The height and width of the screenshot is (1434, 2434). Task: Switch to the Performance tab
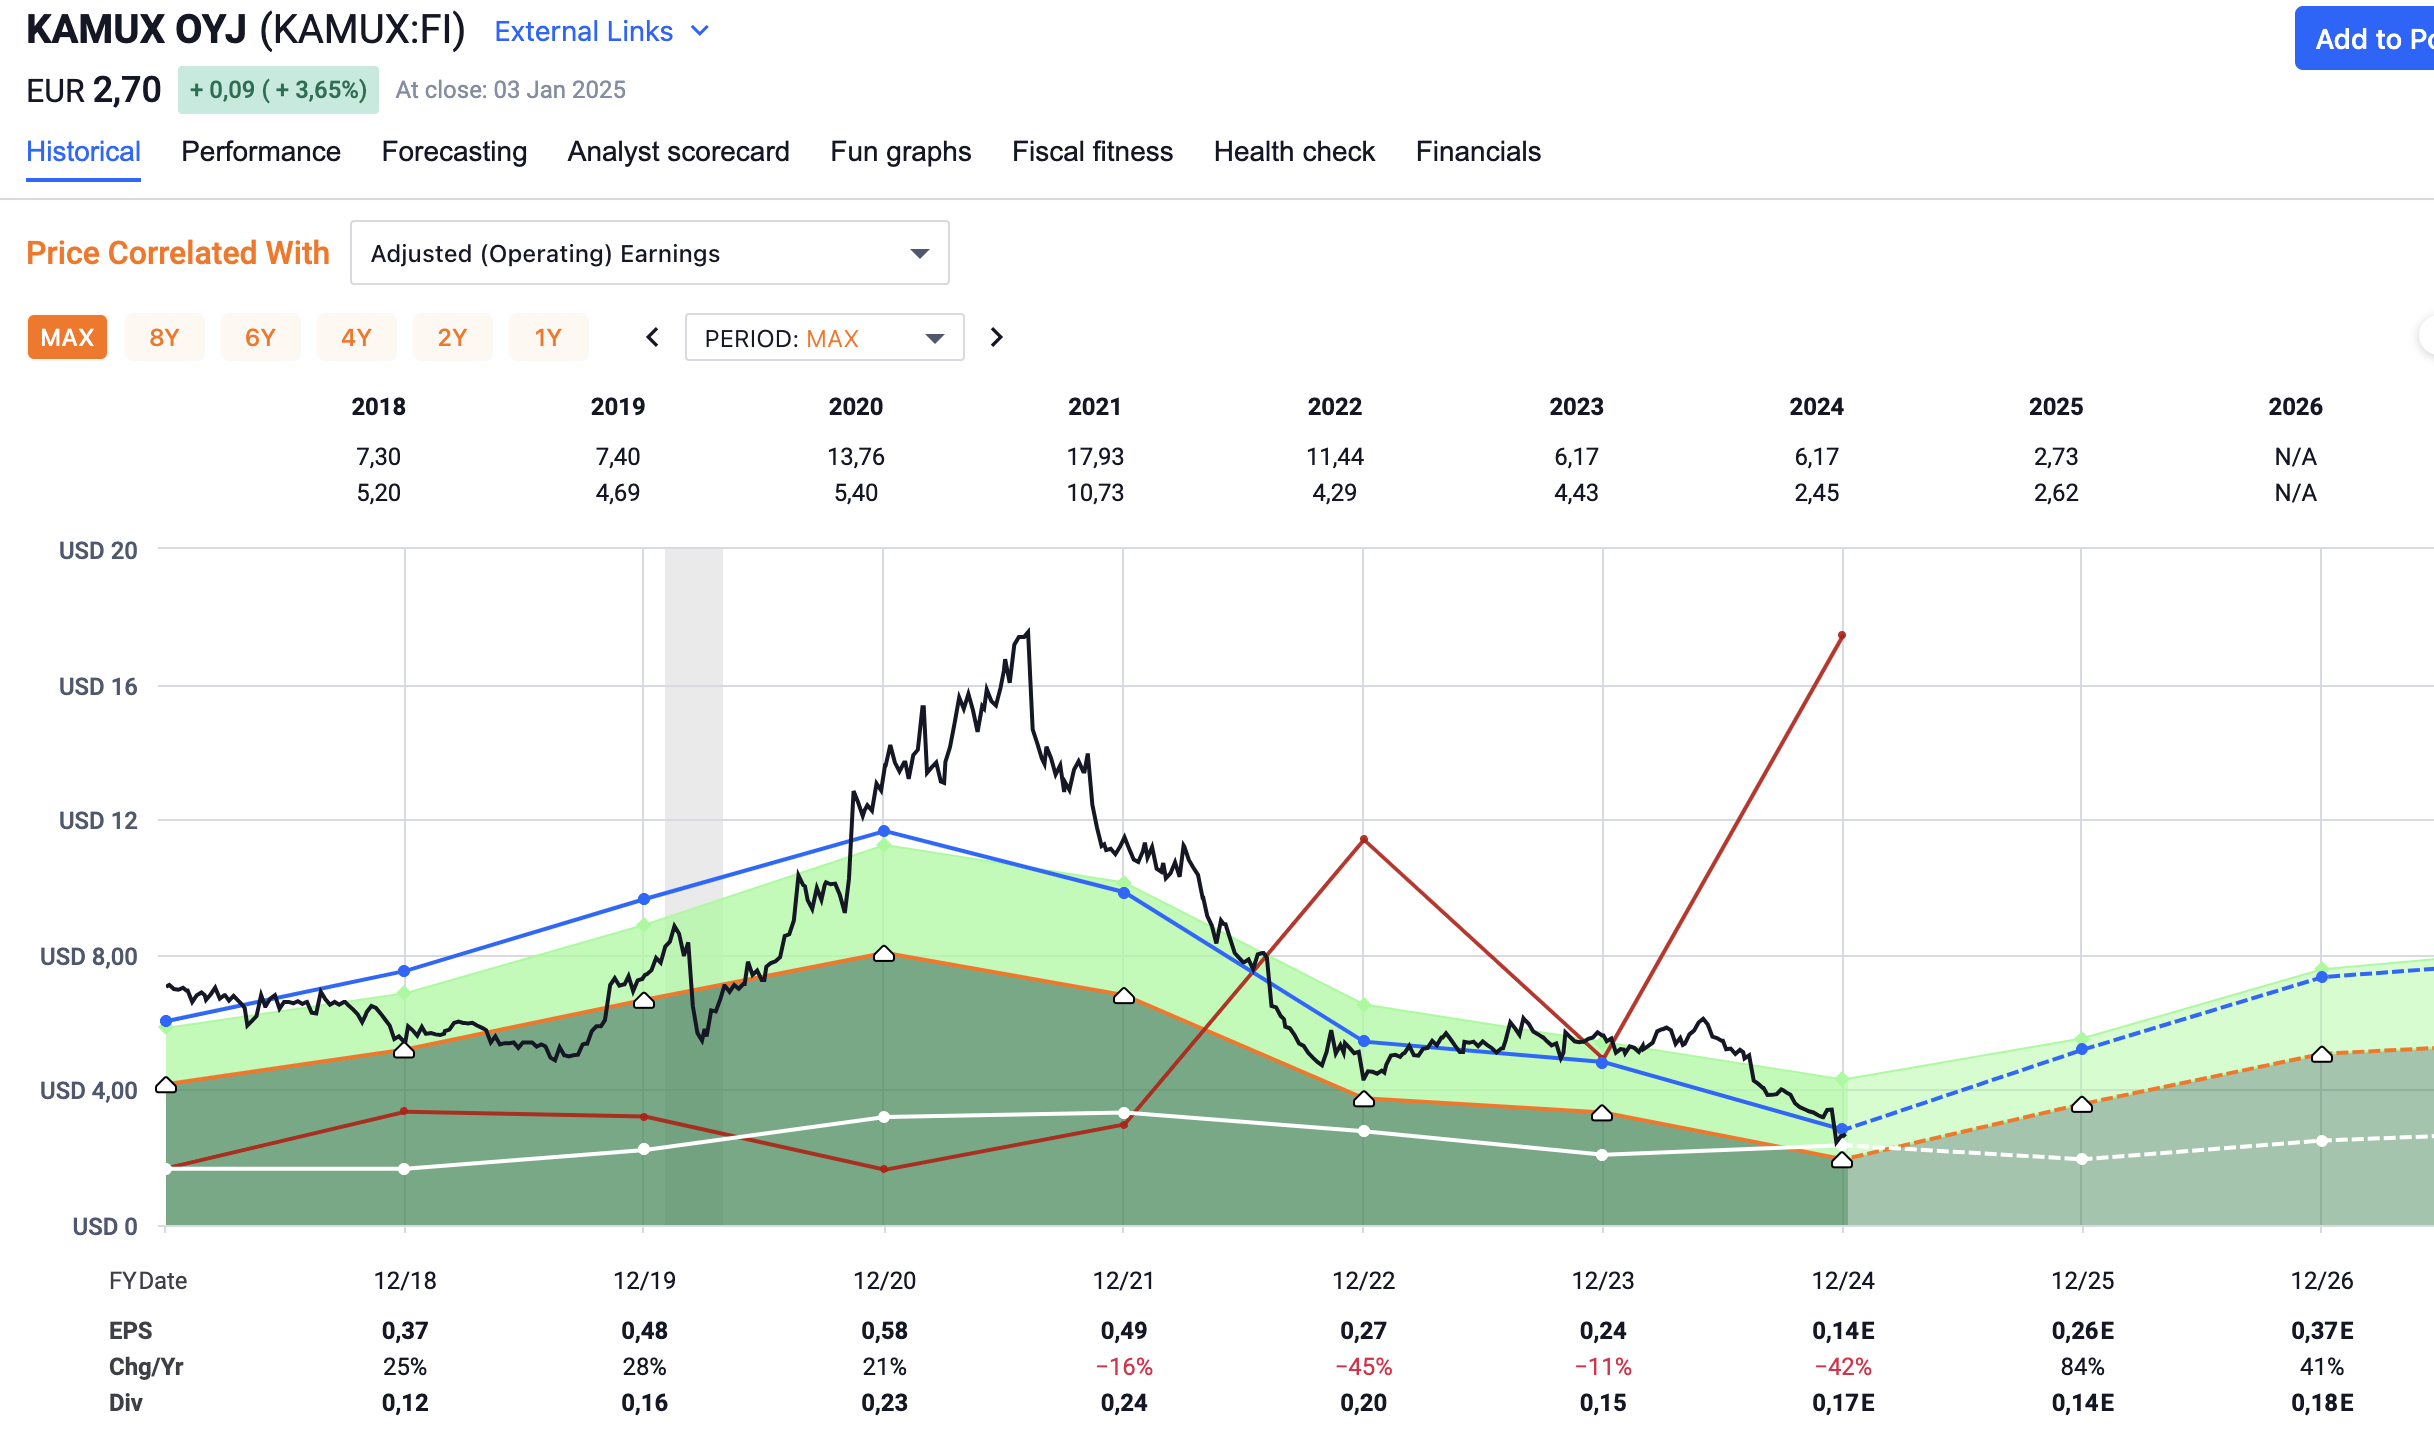click(x=260, y=151)
